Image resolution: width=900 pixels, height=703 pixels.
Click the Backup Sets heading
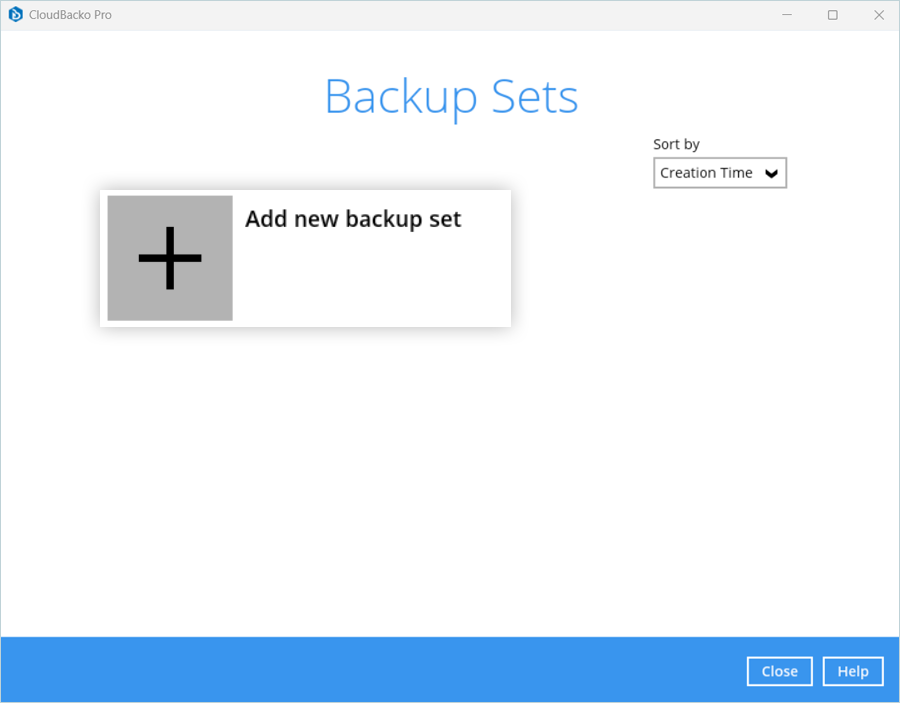pos(451,97)
